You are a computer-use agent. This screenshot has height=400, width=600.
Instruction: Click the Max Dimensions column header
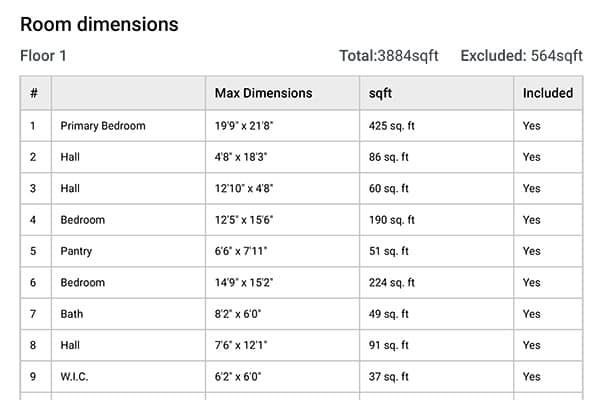(x=263, y=93)
